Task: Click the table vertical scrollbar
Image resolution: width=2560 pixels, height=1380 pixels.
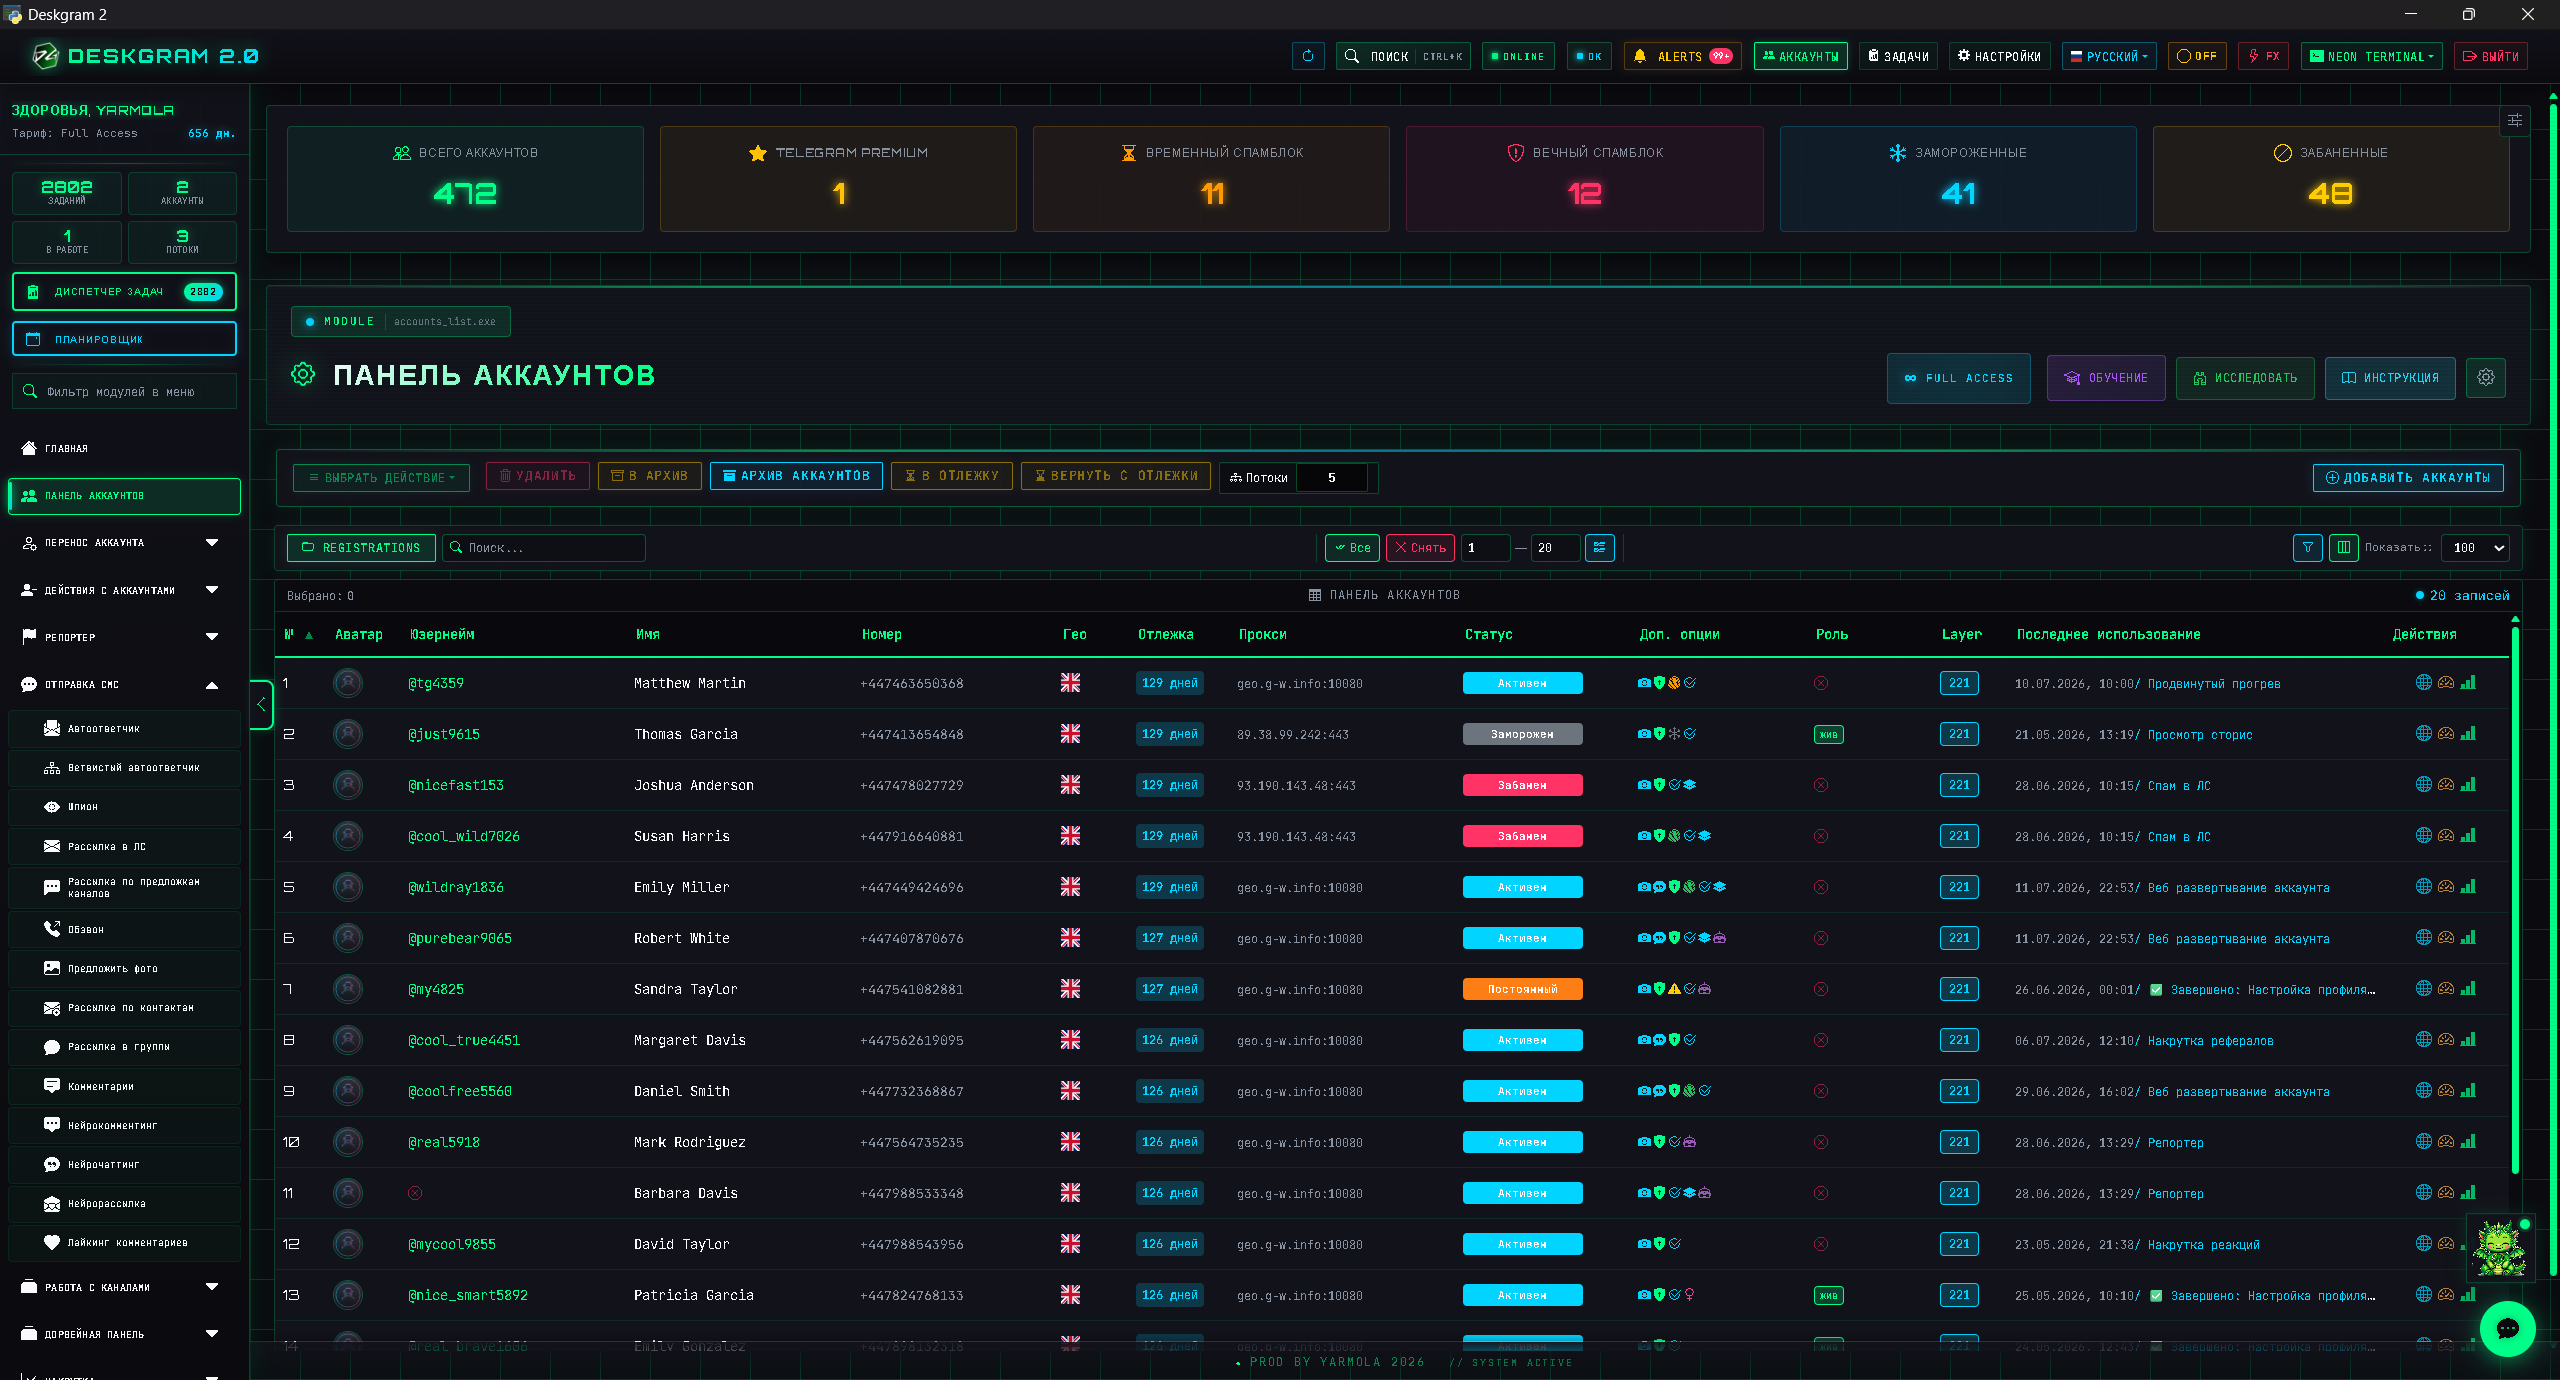Action: [x=2514, y=900]
